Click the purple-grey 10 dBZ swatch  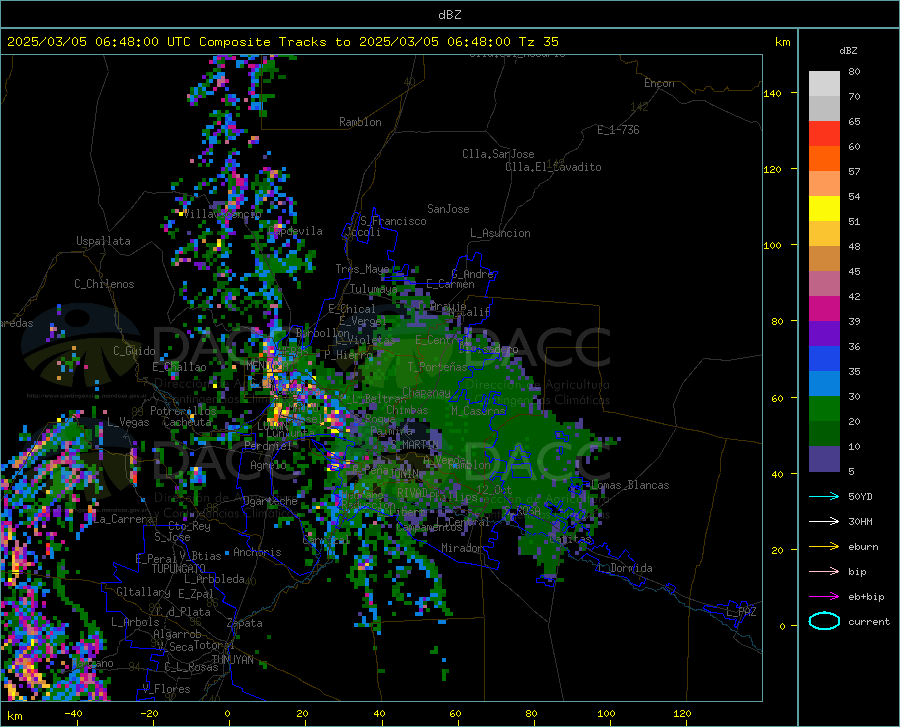click(x=824, y=458)
